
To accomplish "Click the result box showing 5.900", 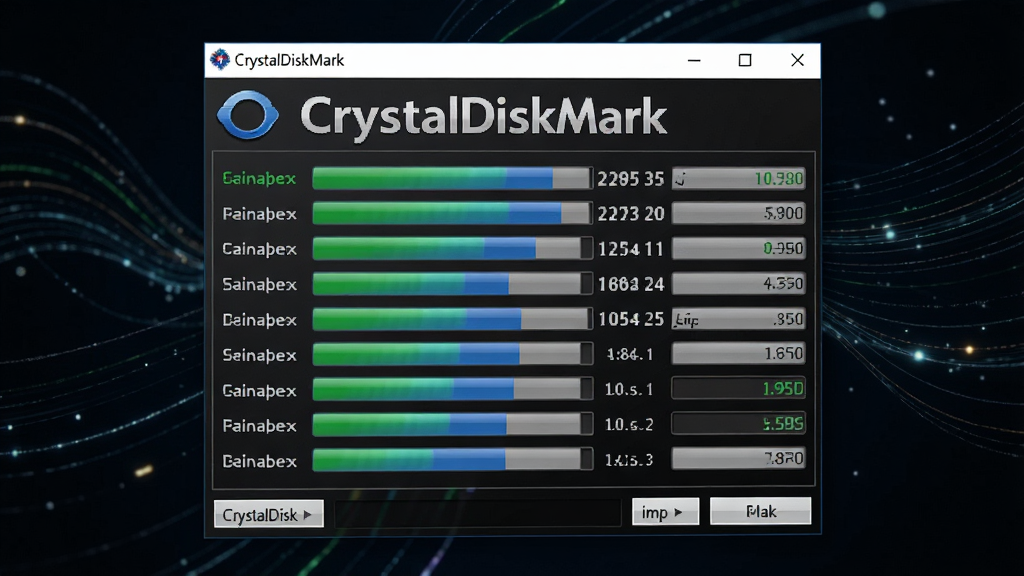I will (739, 213).
